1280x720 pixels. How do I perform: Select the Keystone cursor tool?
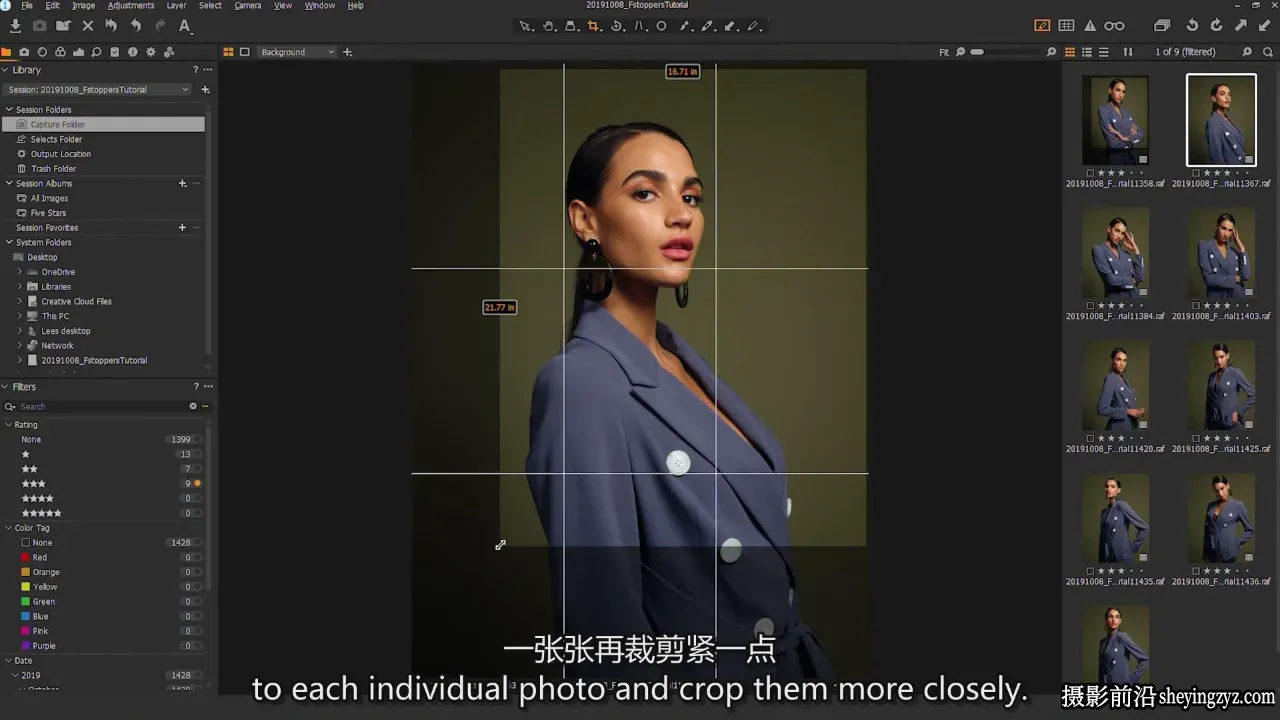coord(640,26)
